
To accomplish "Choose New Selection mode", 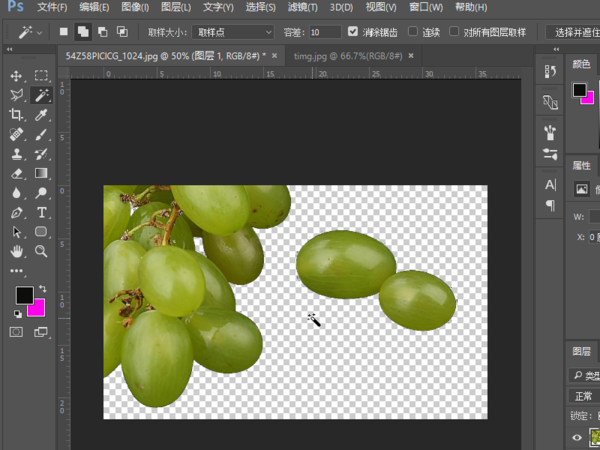I will 64,32.
